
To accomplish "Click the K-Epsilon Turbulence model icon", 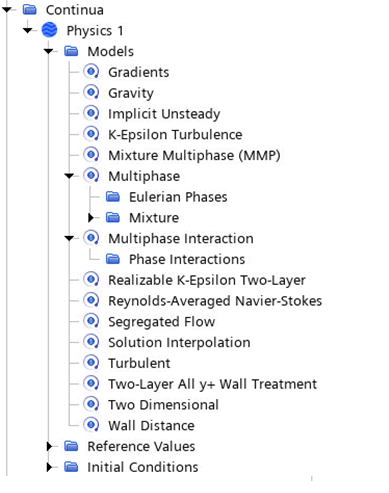I will (91, 134).
